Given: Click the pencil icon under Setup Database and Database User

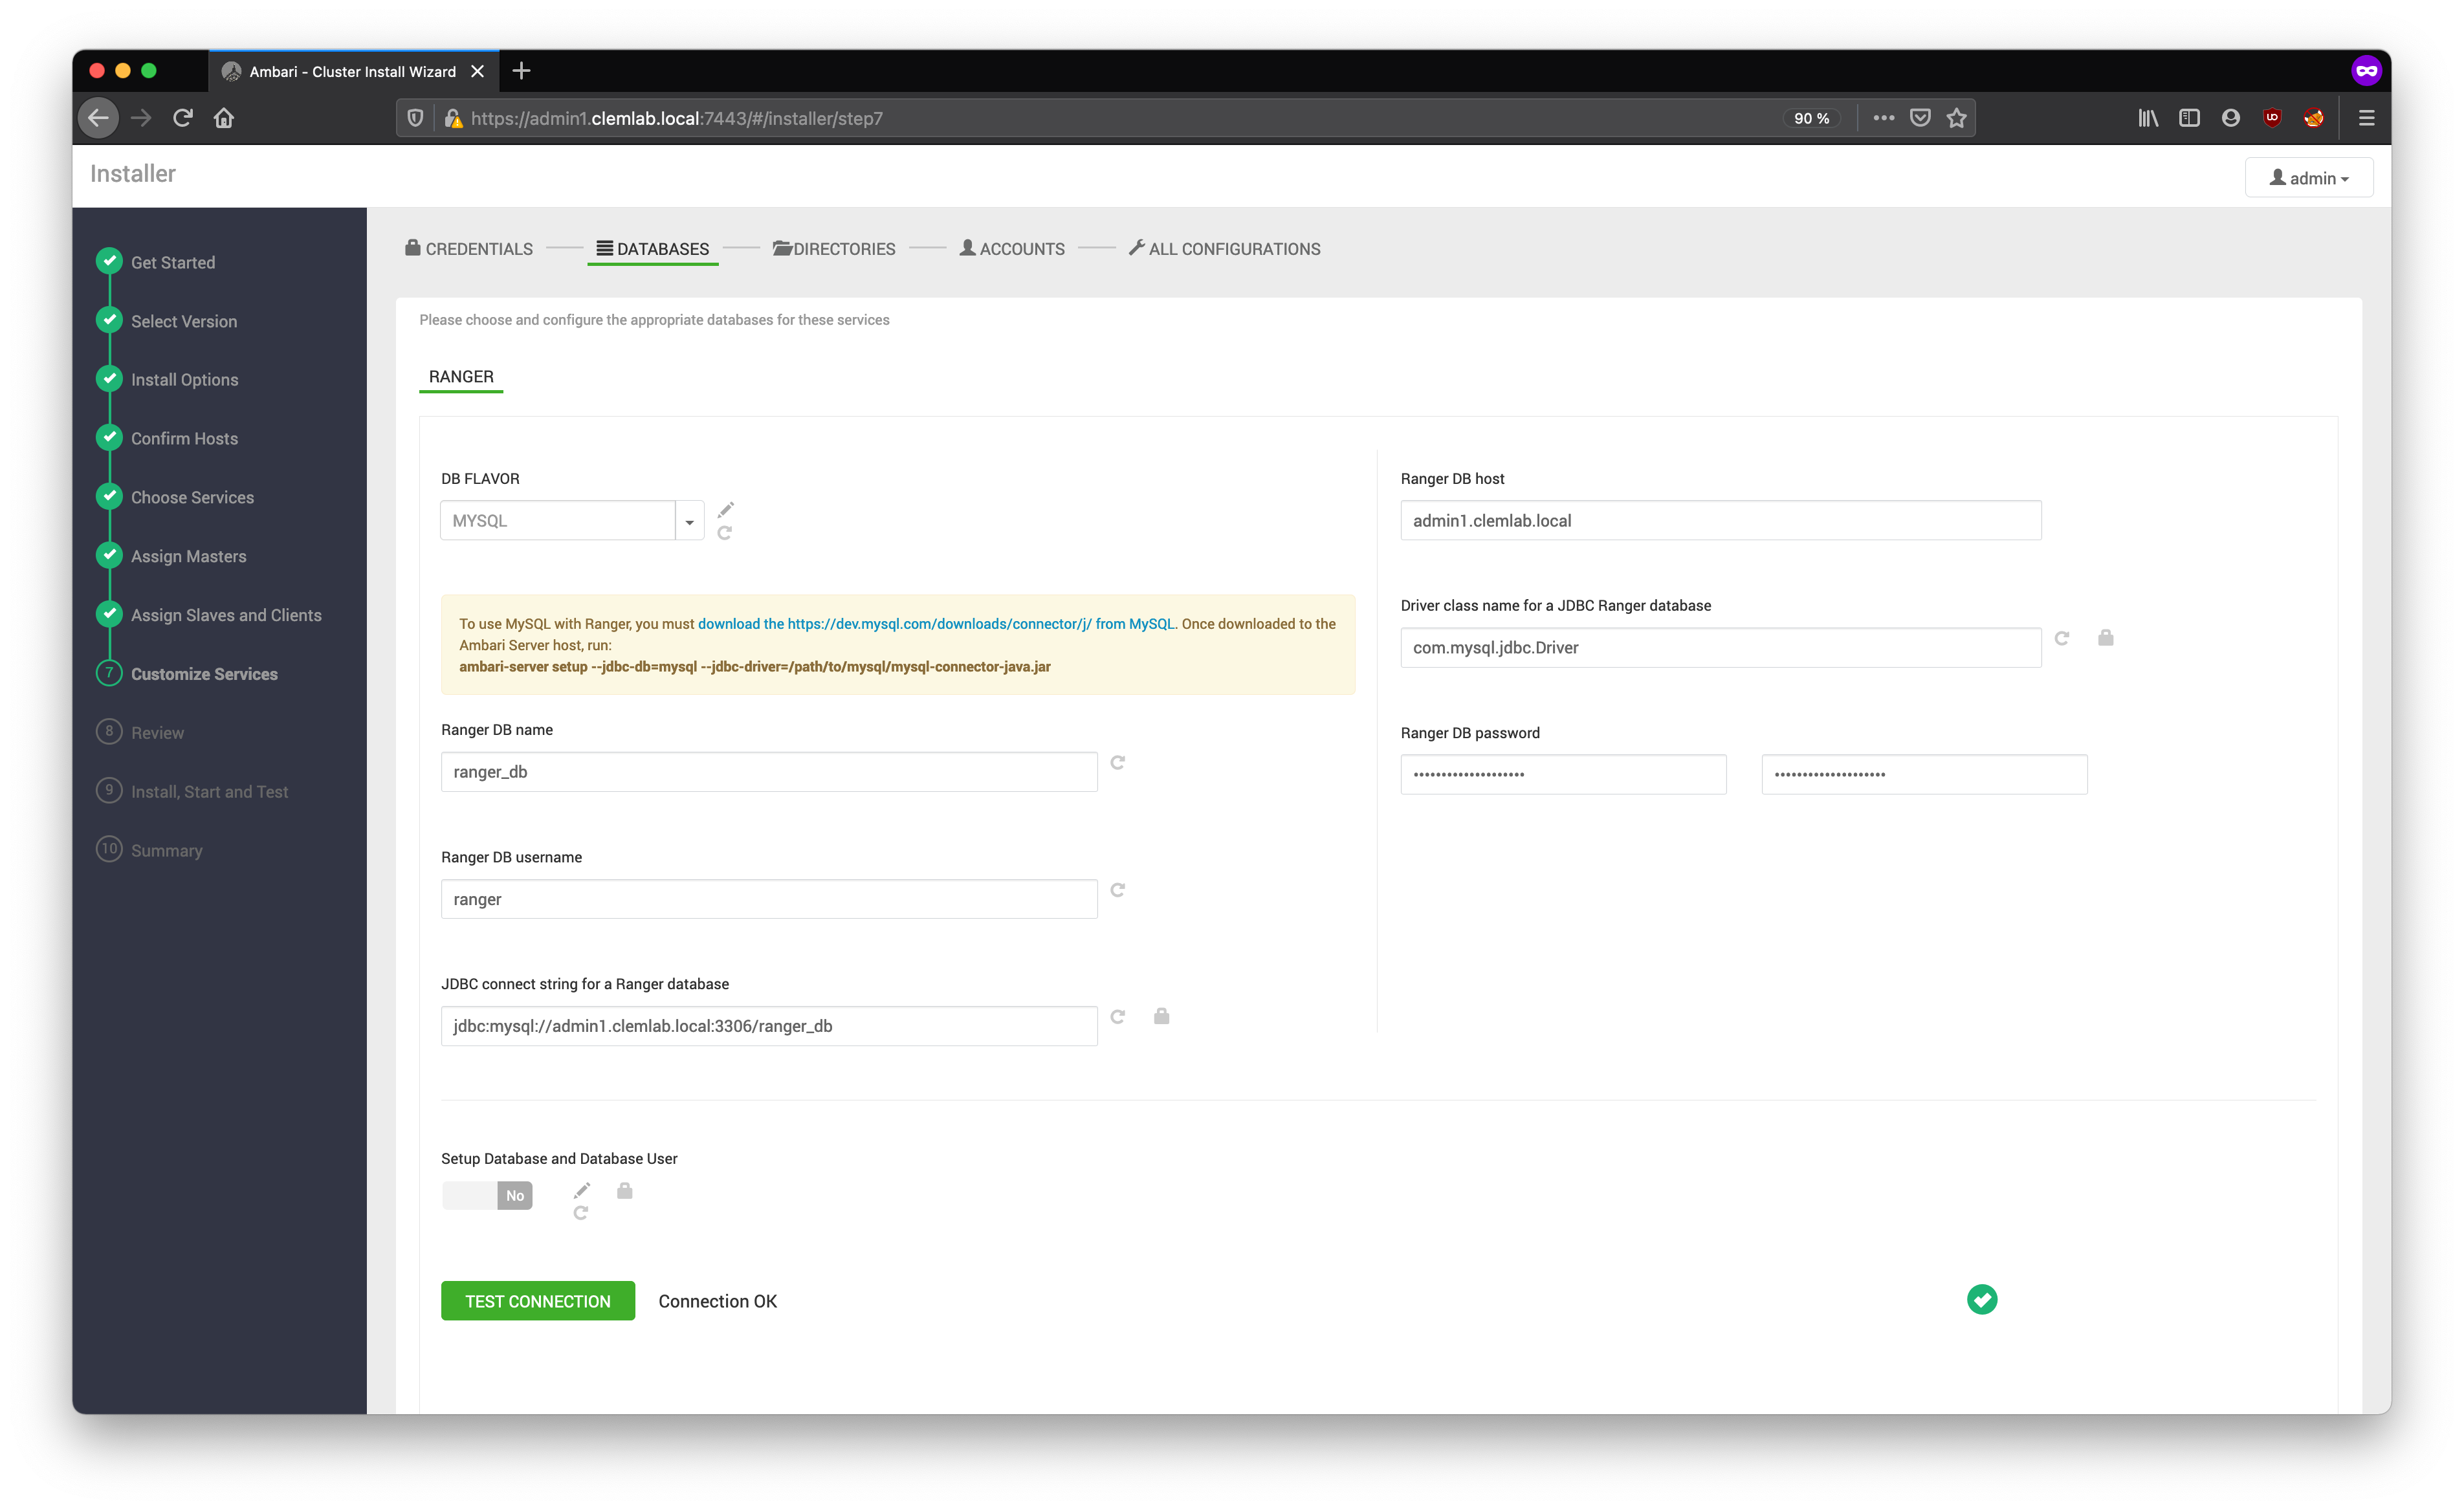Looking at the screenshot, I should pyautogui.click(x=582, y=1190).
